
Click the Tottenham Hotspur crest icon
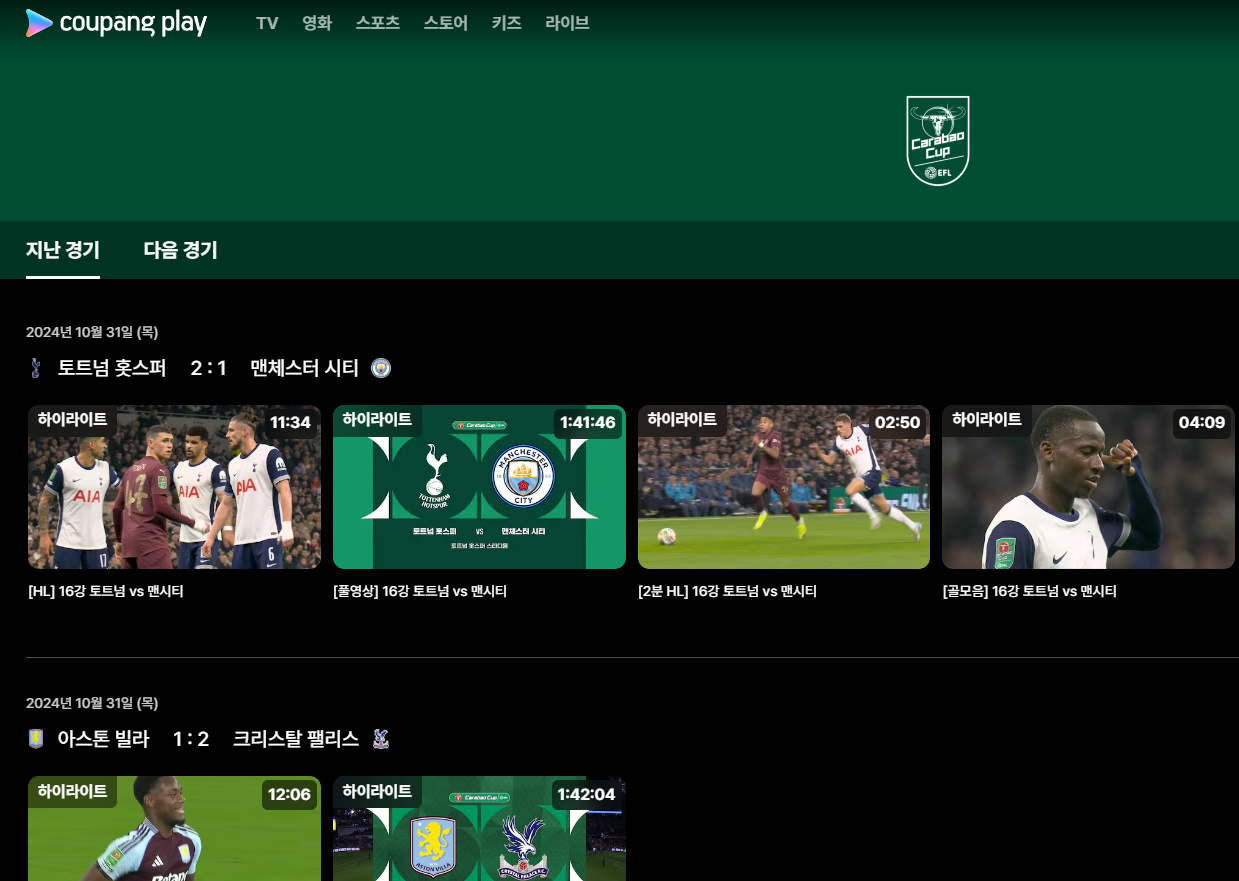(x=36, y=368)
